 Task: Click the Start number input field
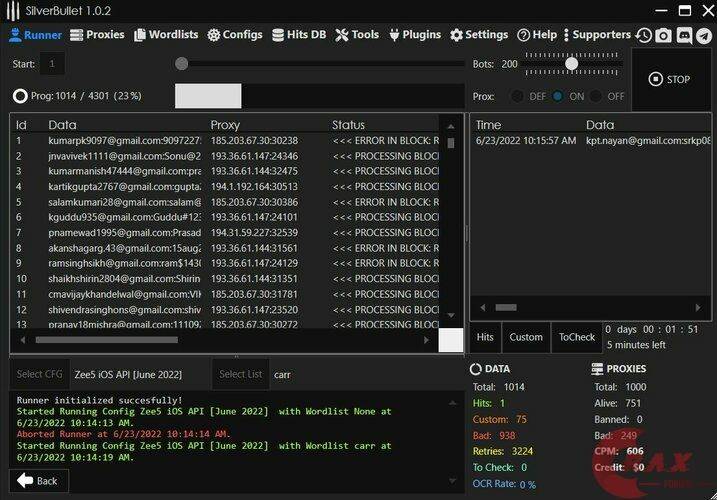coord(52,64)
